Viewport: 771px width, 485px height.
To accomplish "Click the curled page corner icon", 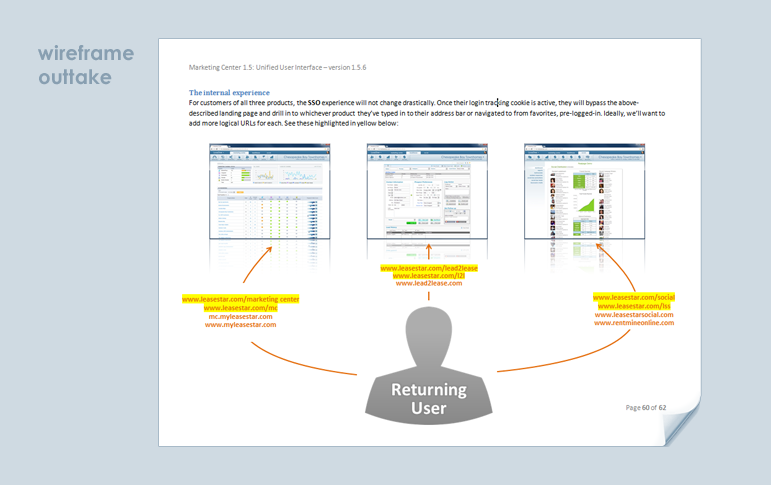I will tap(682, 427).
